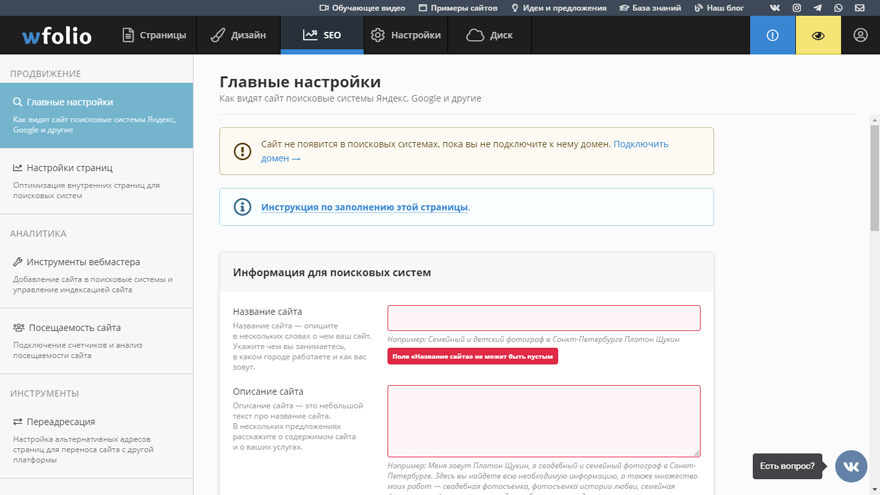Screen dimensions: 880x495
Task: Click the АНАЛИТИКА section label
Action: 38,233
